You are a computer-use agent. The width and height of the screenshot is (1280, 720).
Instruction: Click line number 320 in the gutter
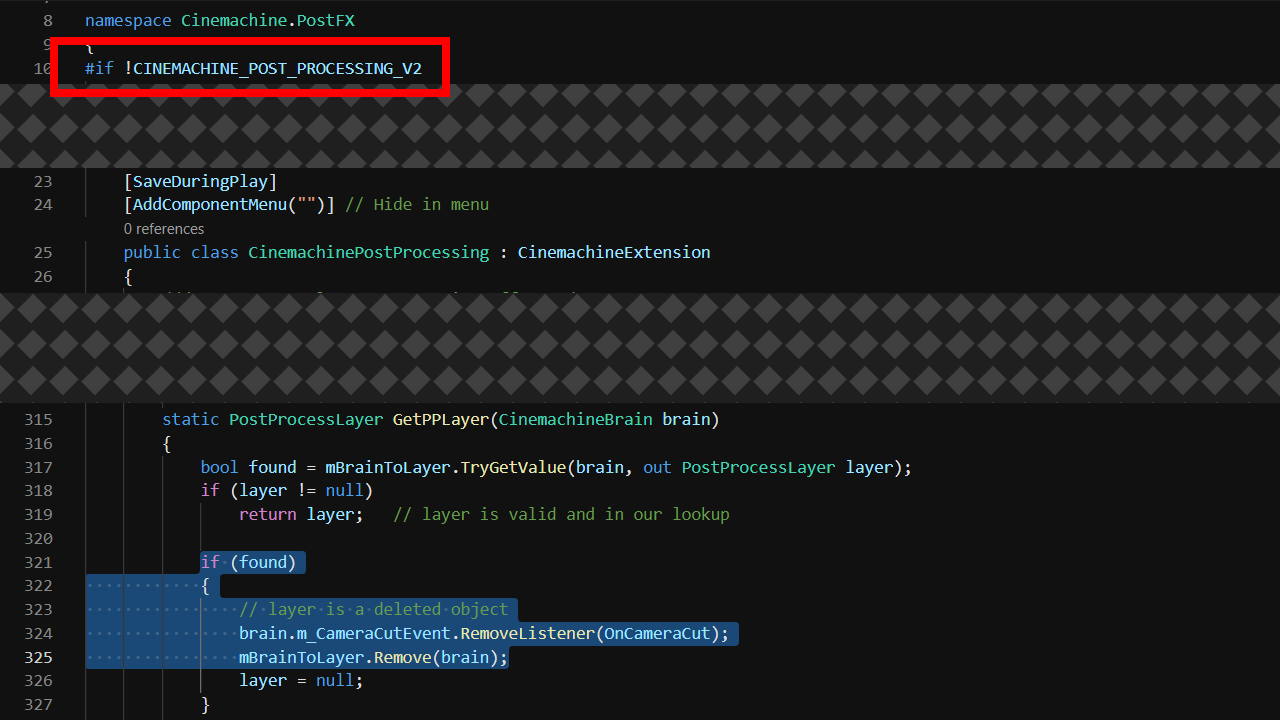[x=38, y=538]
